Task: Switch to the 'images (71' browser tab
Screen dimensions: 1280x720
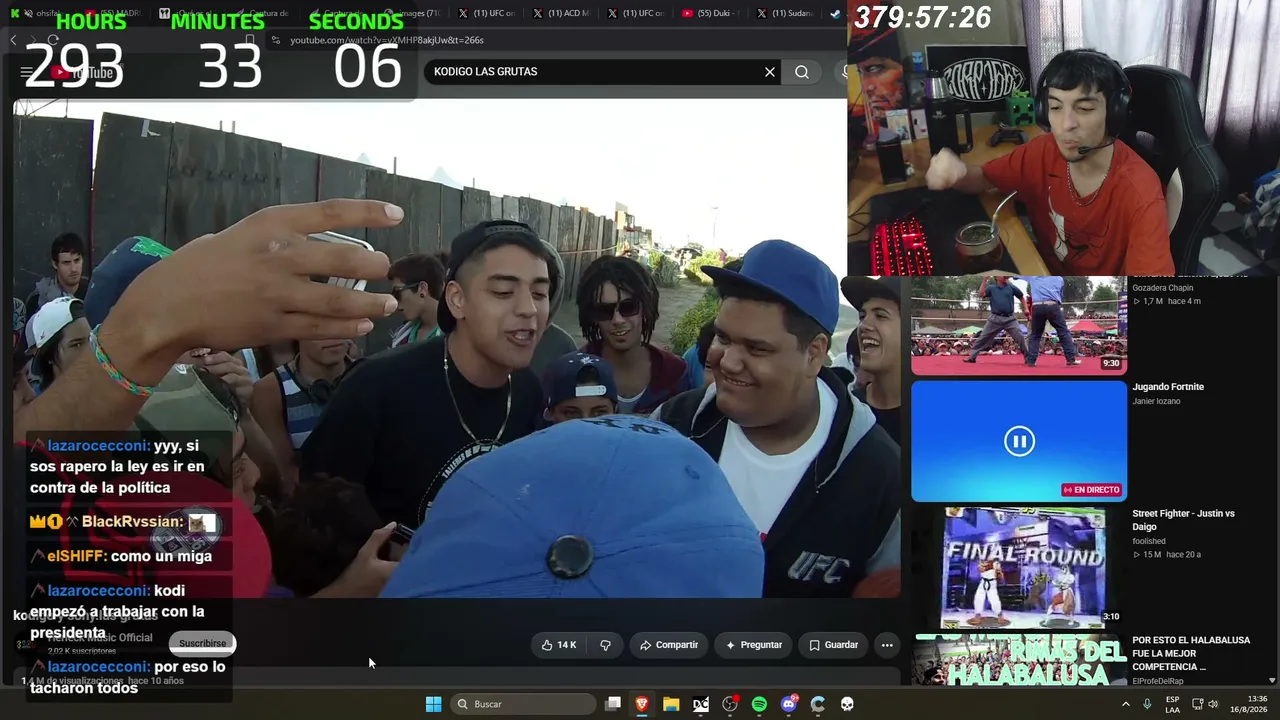Action: pos(414,13)
